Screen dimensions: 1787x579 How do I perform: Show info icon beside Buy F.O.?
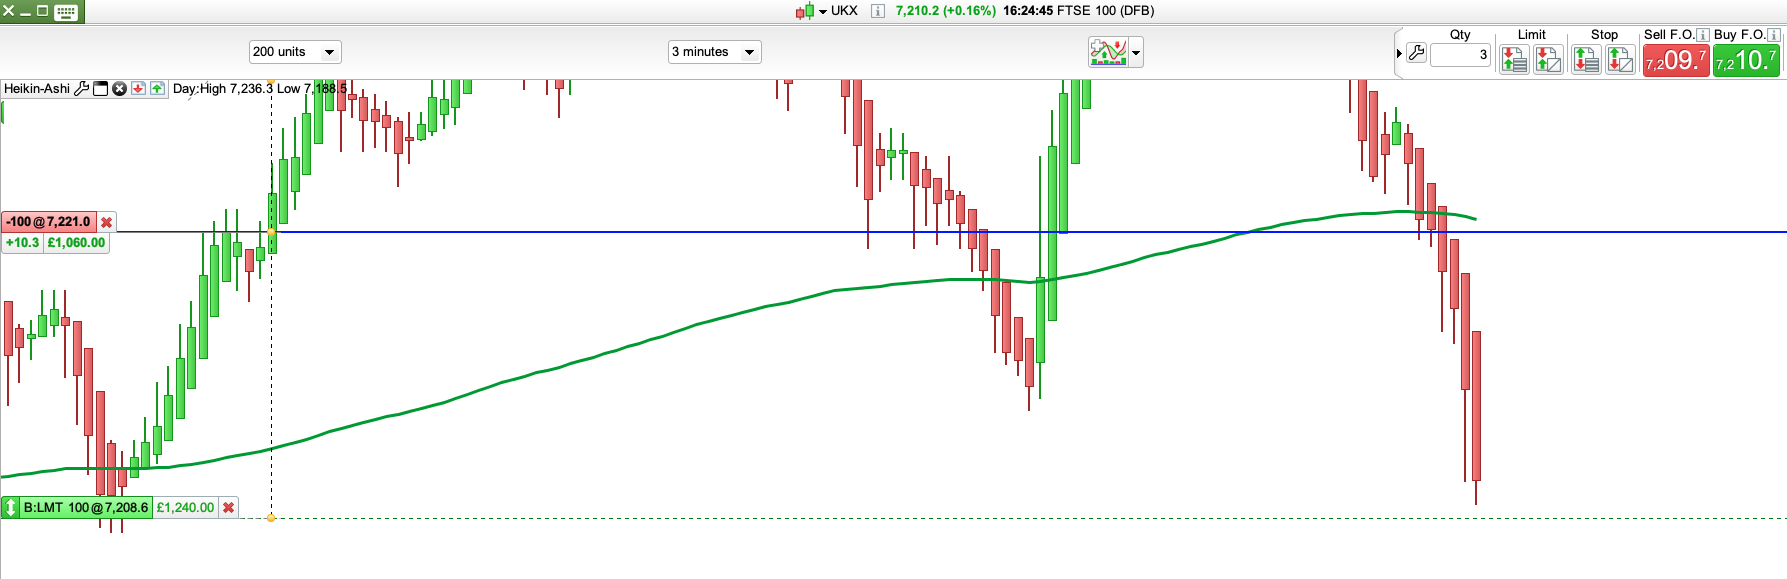pyautogui.click(x=1774, y=35)
